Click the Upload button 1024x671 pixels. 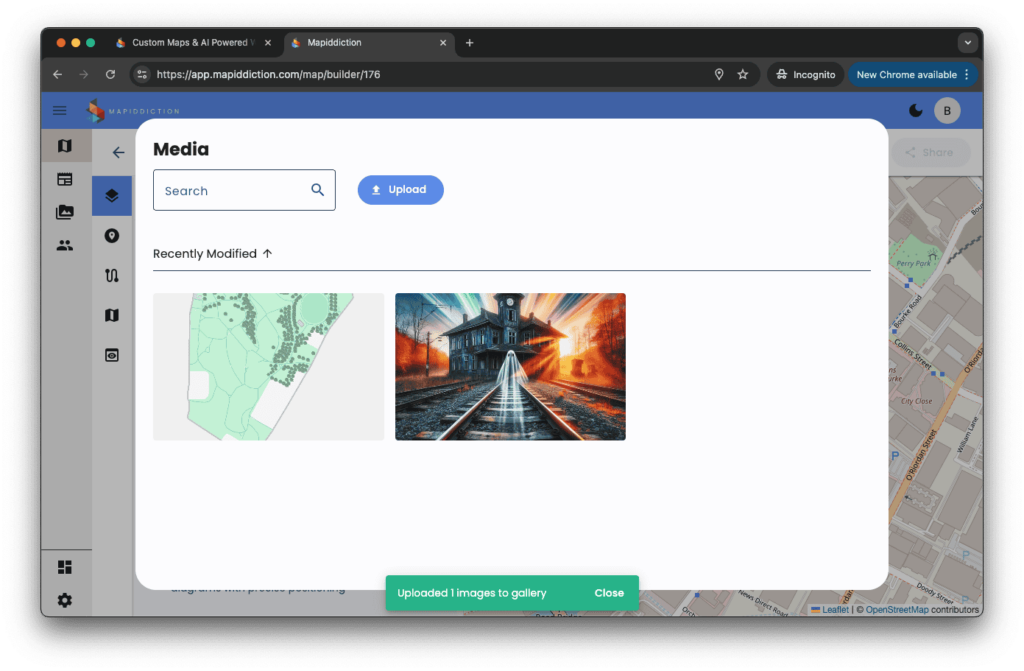[x=400, y=190]
